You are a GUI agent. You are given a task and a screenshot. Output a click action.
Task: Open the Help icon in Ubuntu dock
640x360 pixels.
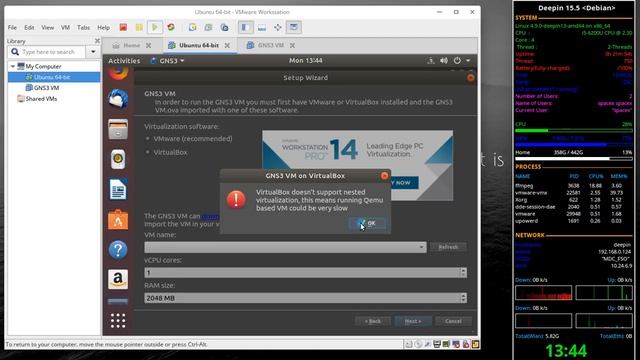(x=118, y=249)
